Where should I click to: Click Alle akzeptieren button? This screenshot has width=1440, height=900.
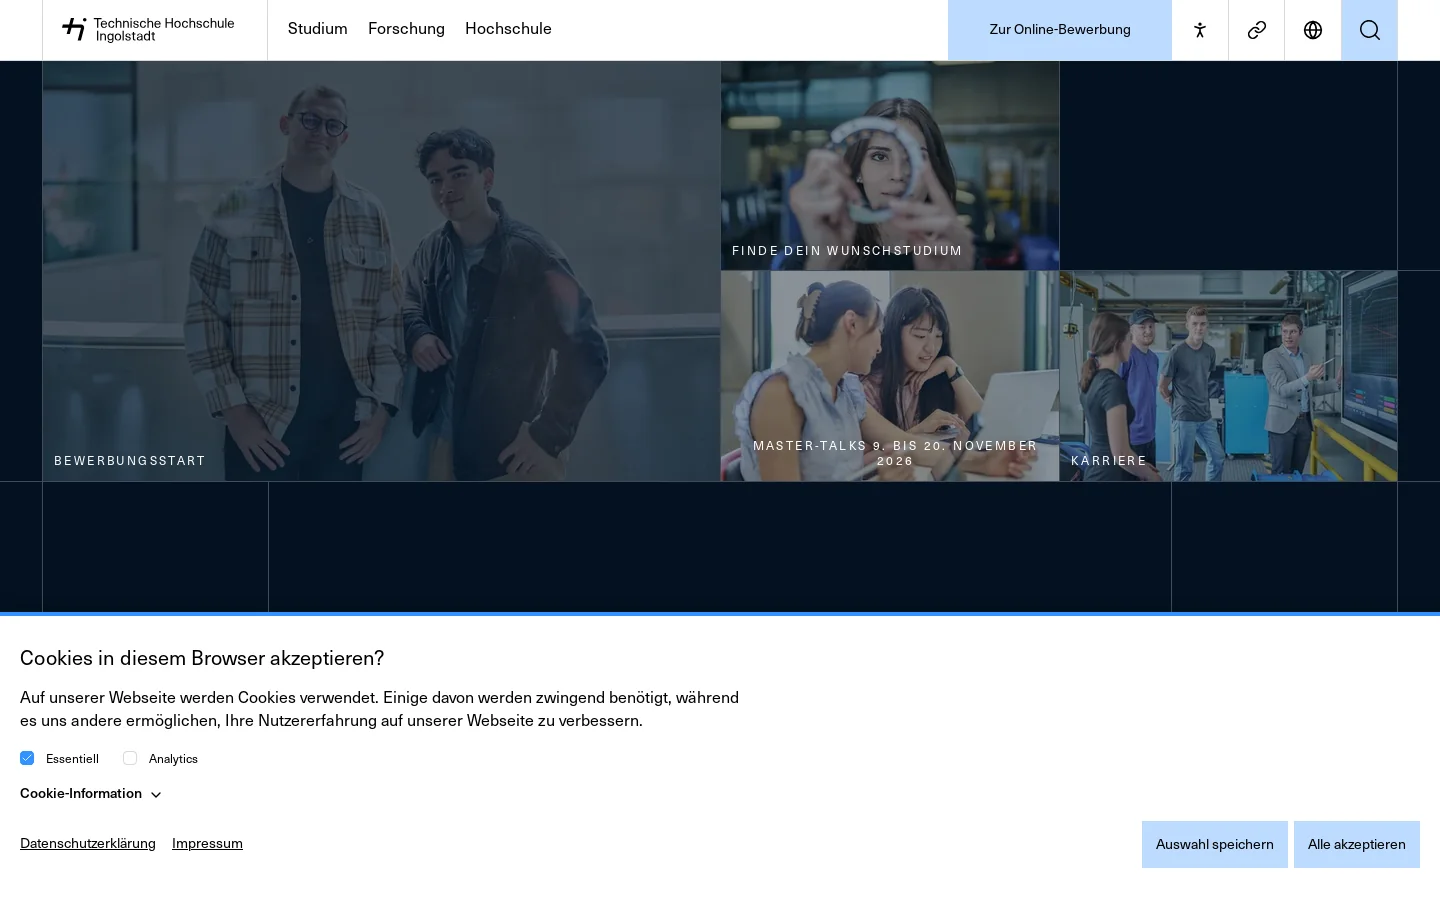pos(1357,844)
